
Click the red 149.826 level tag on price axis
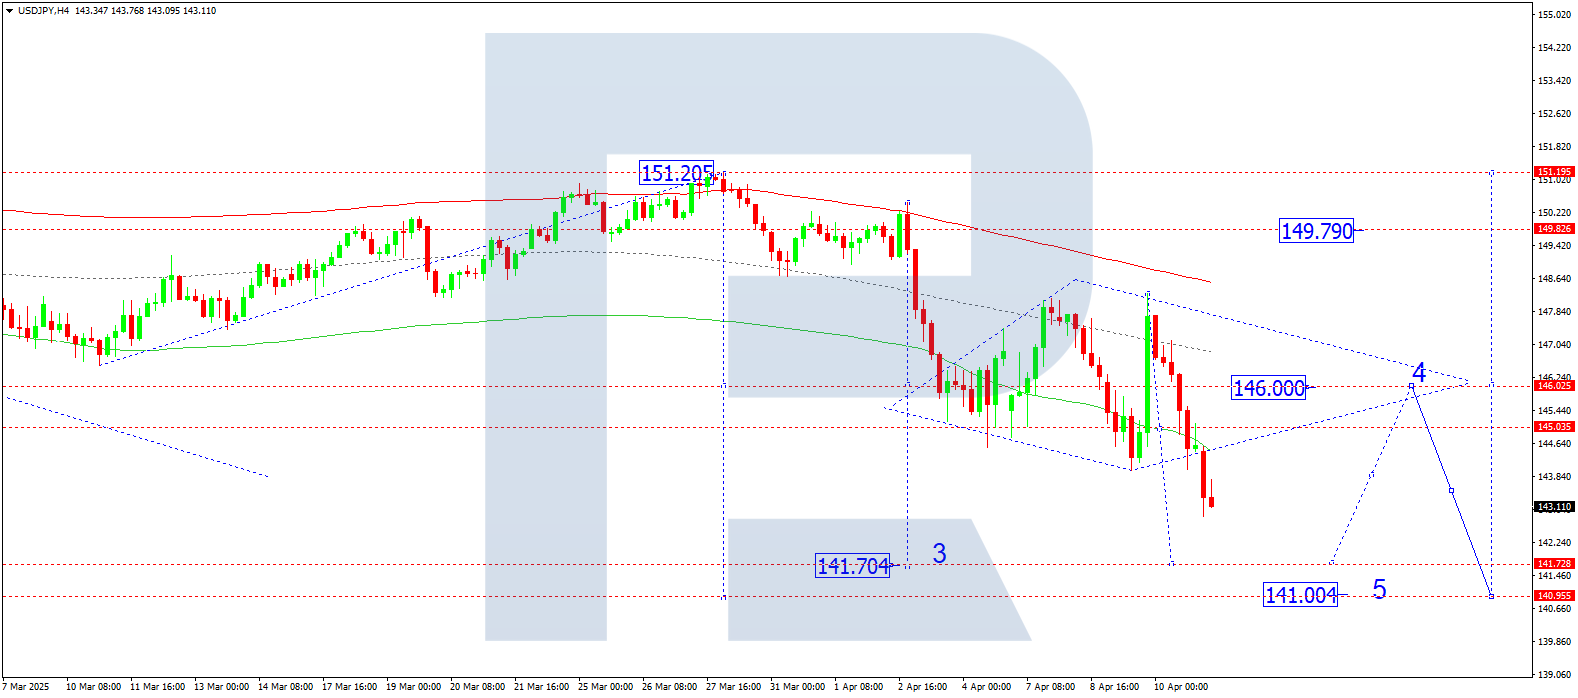click(x=1554, y=229)
